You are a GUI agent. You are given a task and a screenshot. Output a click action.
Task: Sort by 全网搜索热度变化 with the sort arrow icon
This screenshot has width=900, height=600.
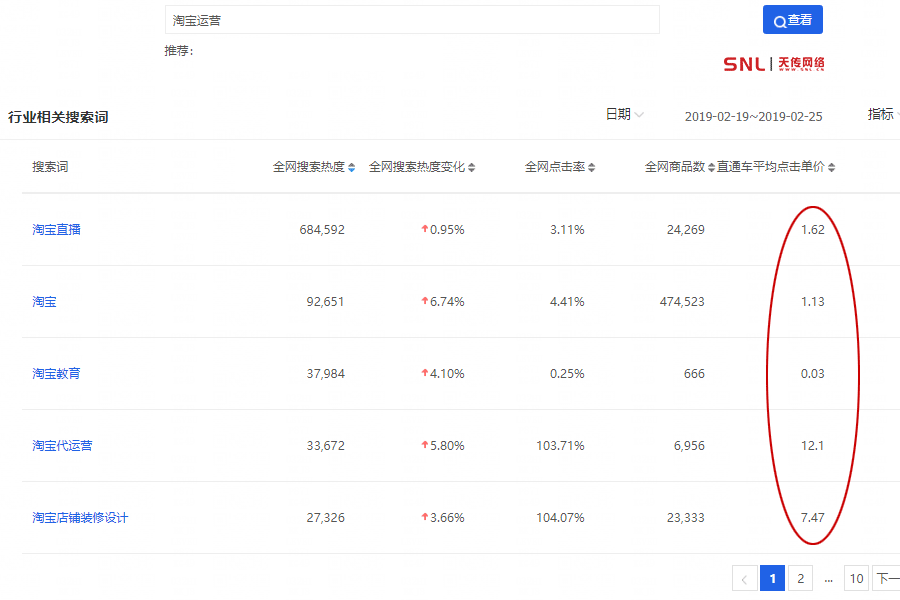471,167
